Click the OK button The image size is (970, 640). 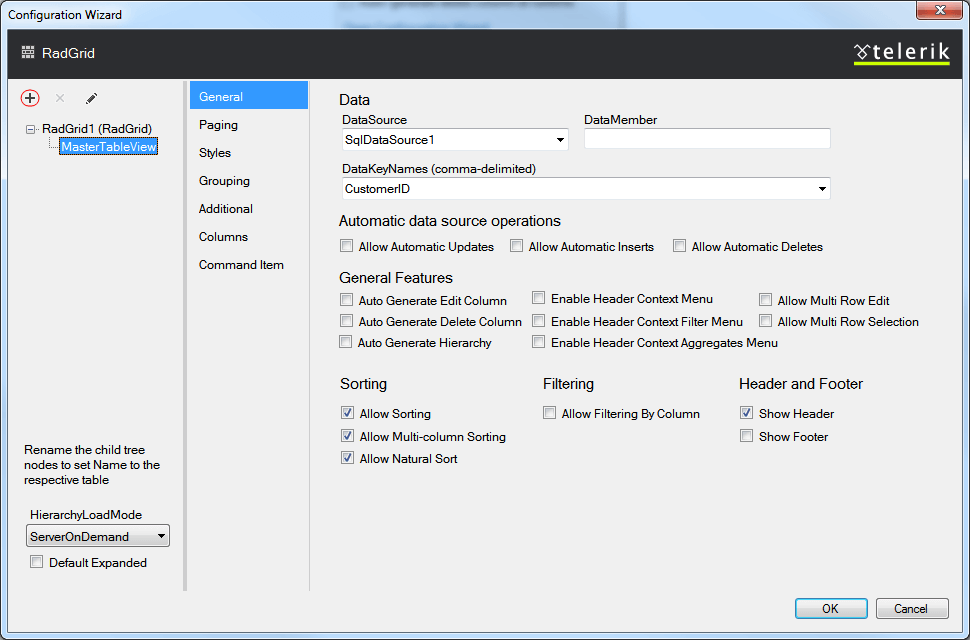pos(830,608)
